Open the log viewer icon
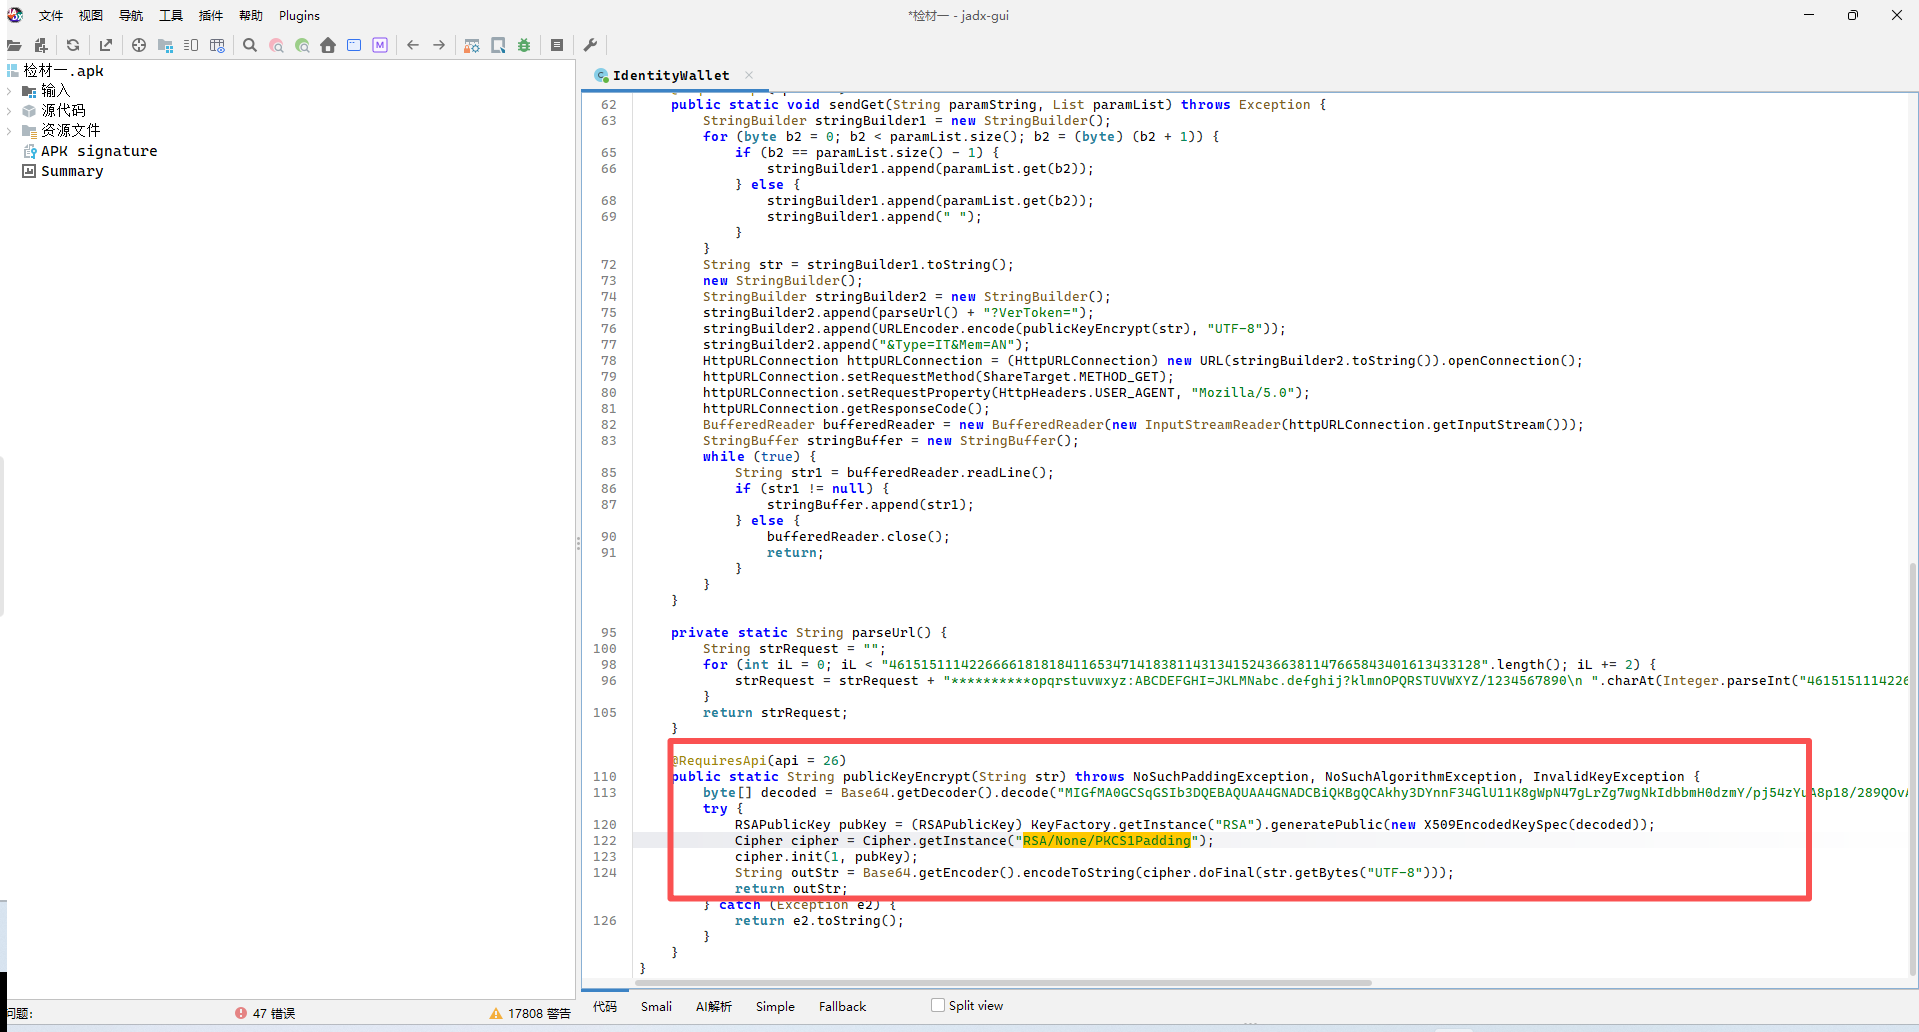The height and width of the screenshot is (1032, 1919). coord(557,45)
